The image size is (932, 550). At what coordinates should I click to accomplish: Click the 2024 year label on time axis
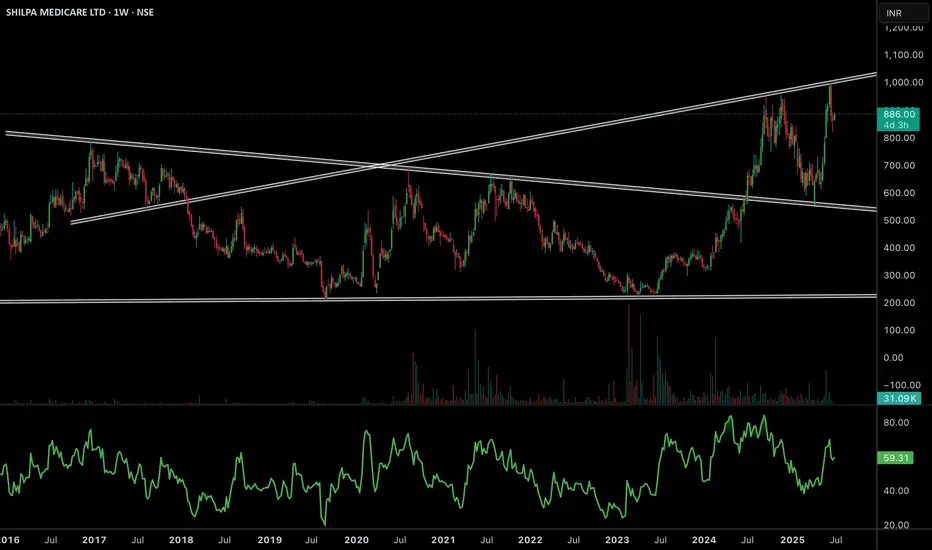704,540
